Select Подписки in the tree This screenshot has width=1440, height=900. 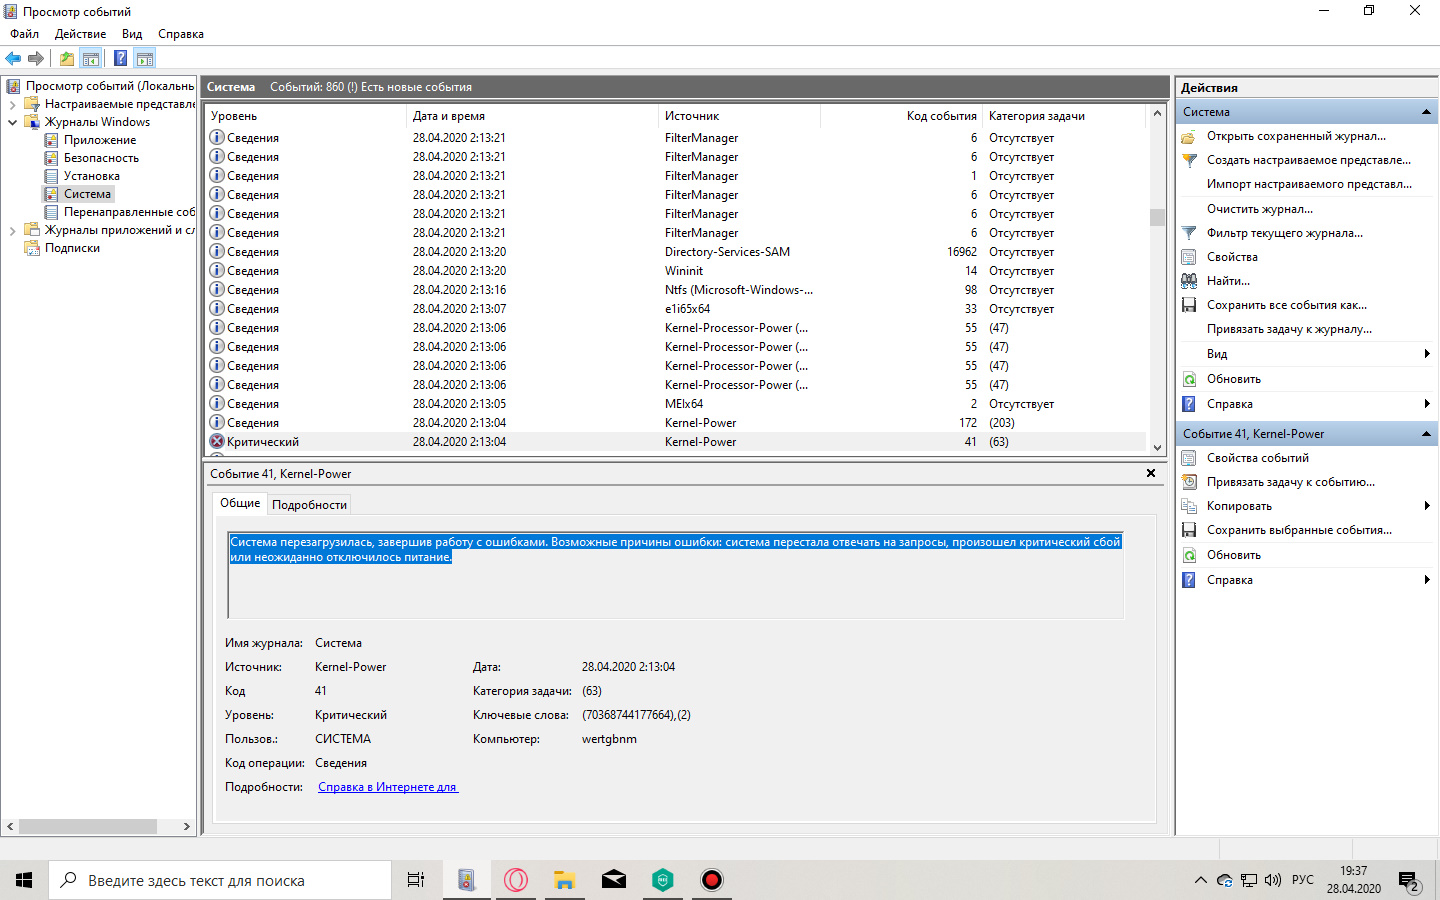click(x=72, y=248)
